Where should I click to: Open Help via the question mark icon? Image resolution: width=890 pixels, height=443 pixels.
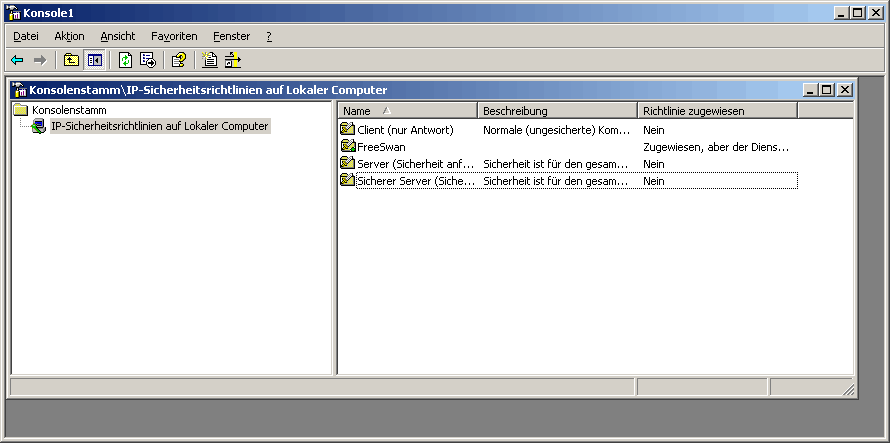[179, 60]
